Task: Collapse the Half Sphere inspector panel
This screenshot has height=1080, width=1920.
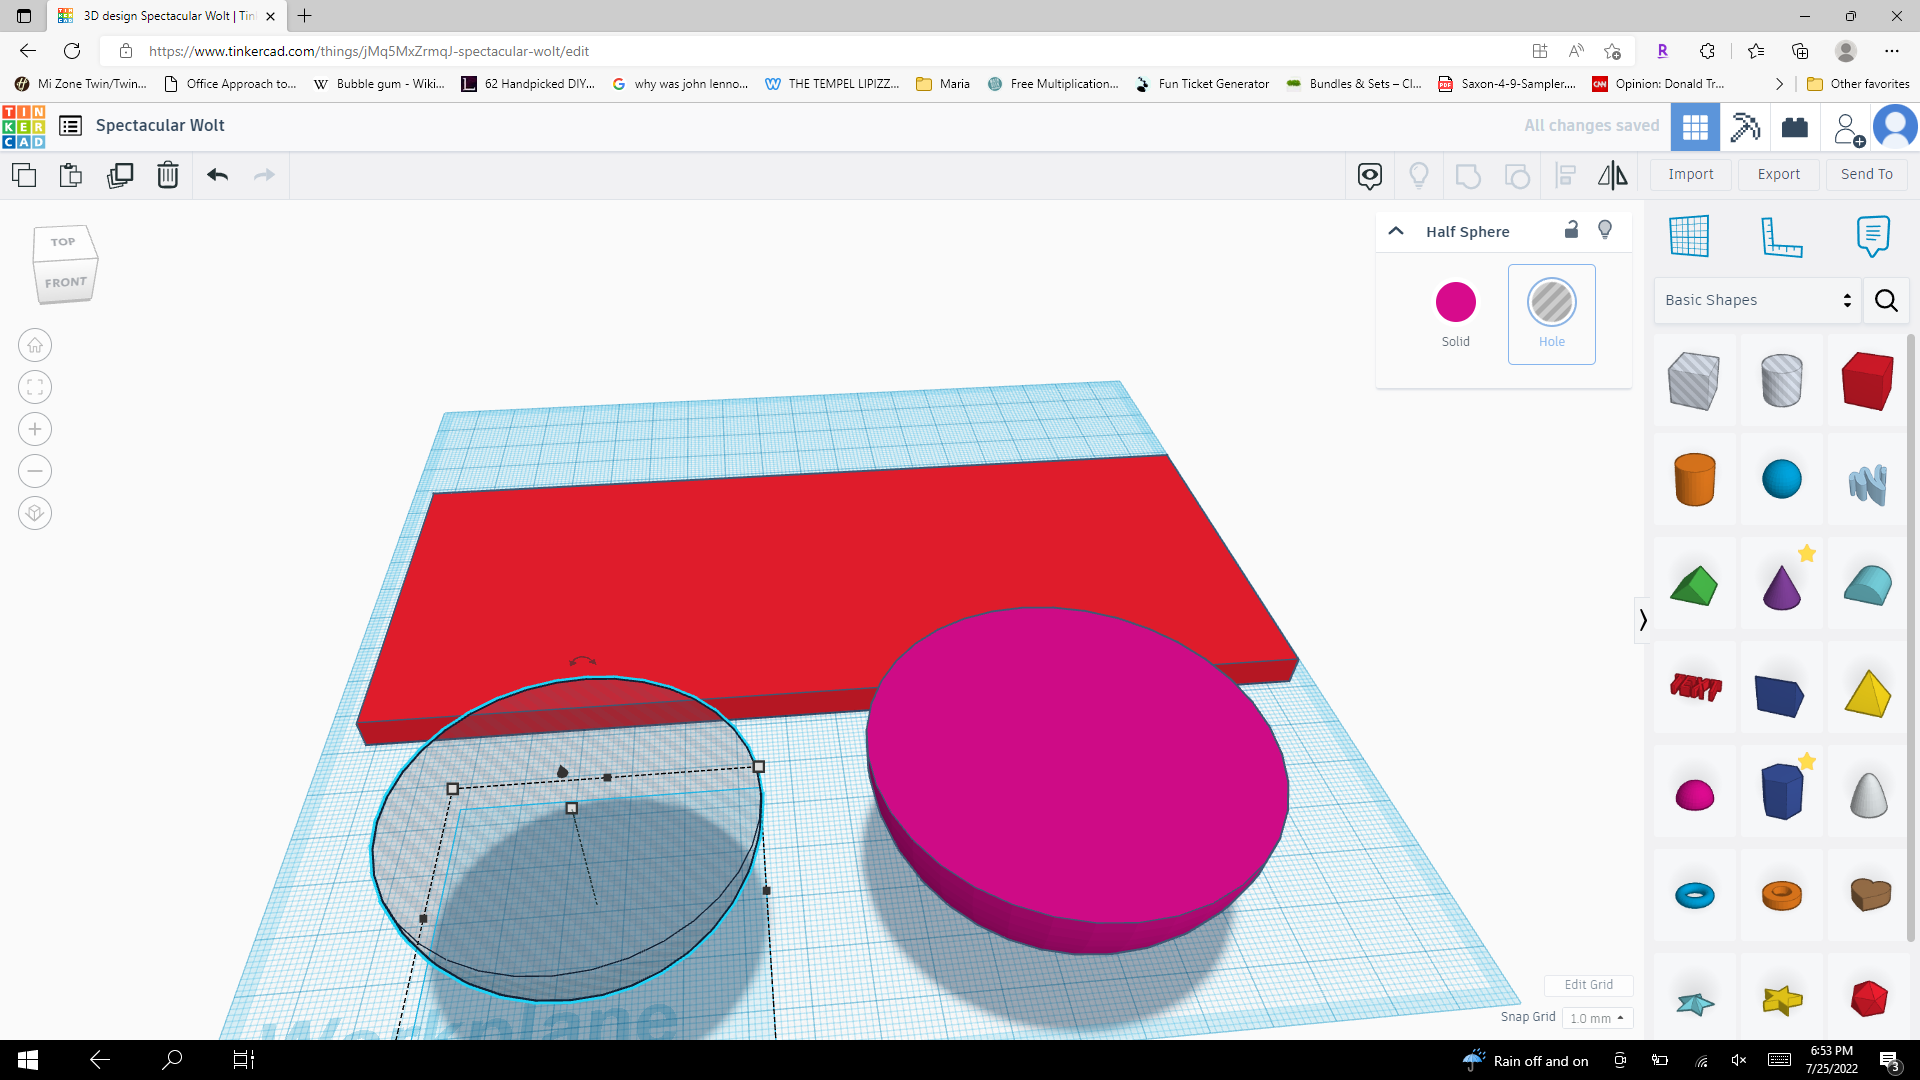Action: click(x=1396, y=231)
